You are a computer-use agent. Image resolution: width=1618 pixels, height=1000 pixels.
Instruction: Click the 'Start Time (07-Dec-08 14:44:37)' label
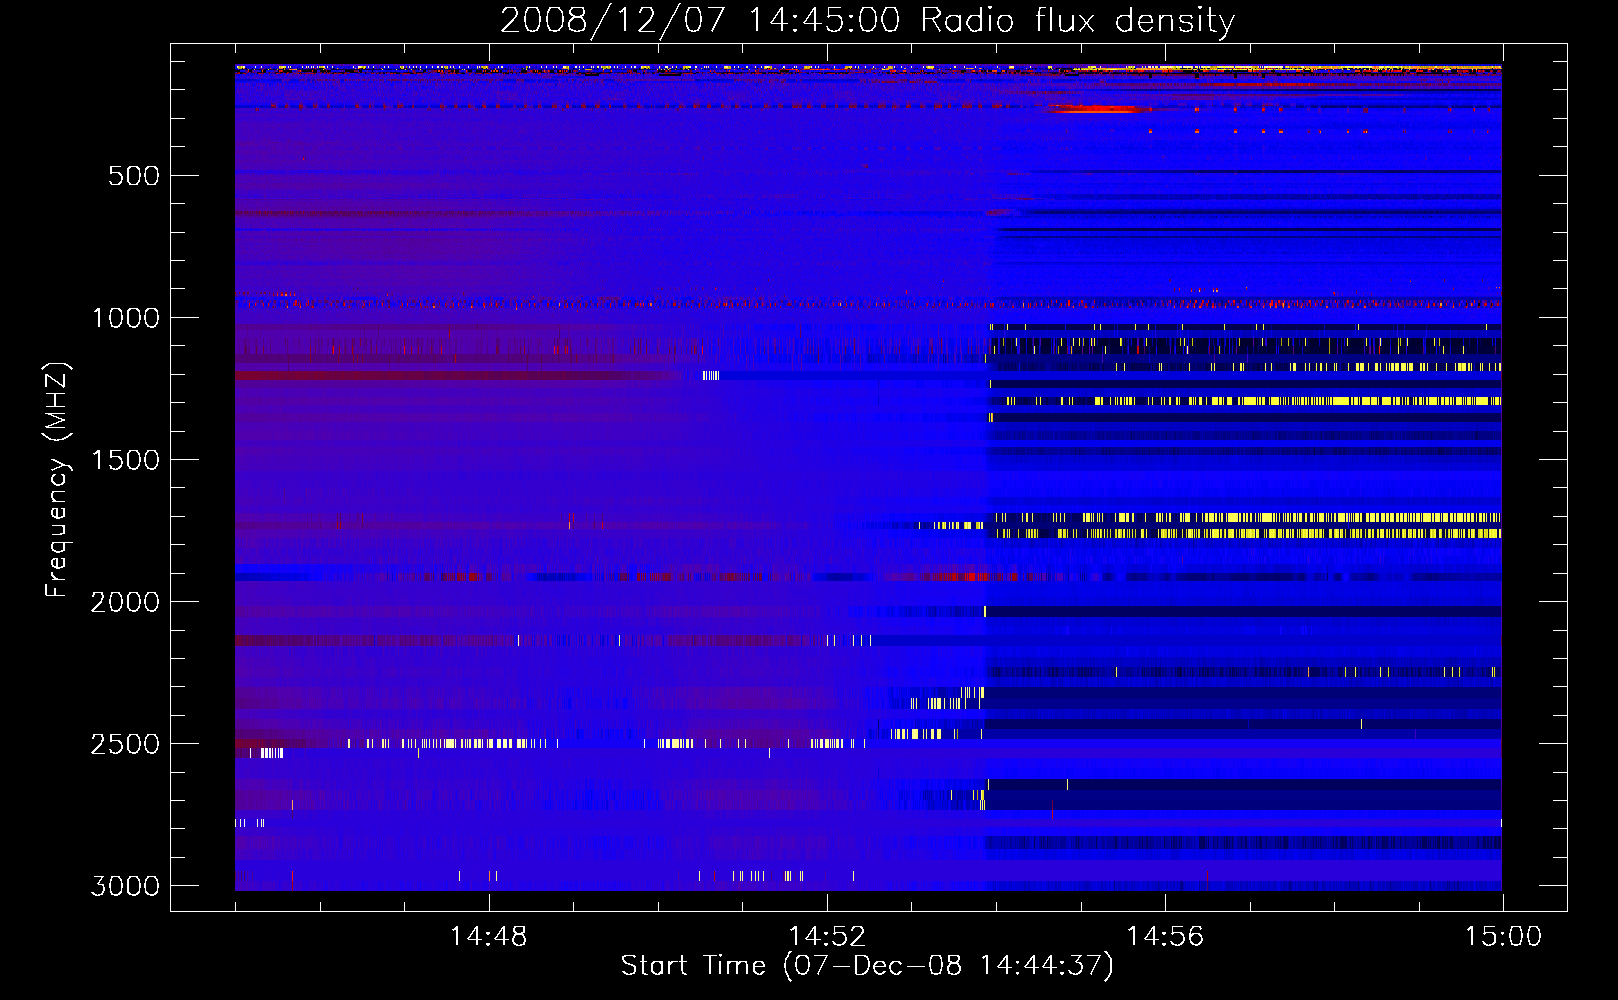(867, 965)
